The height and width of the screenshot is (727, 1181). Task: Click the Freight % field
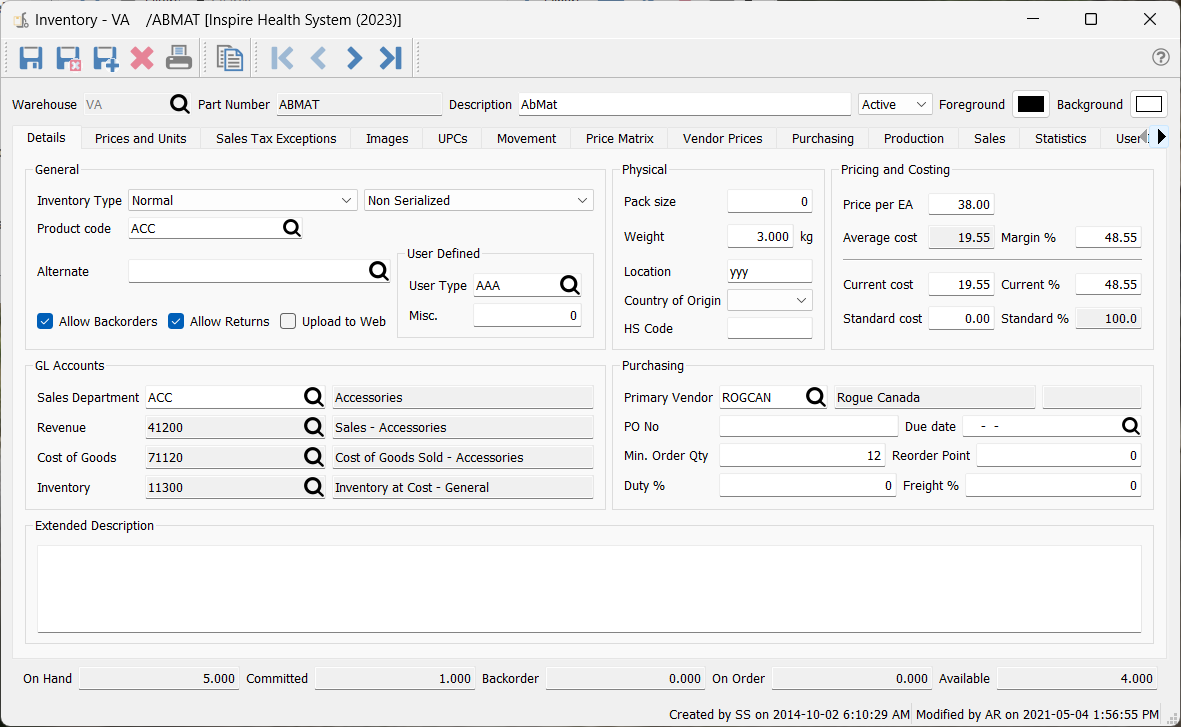(x=1053, y=486)
